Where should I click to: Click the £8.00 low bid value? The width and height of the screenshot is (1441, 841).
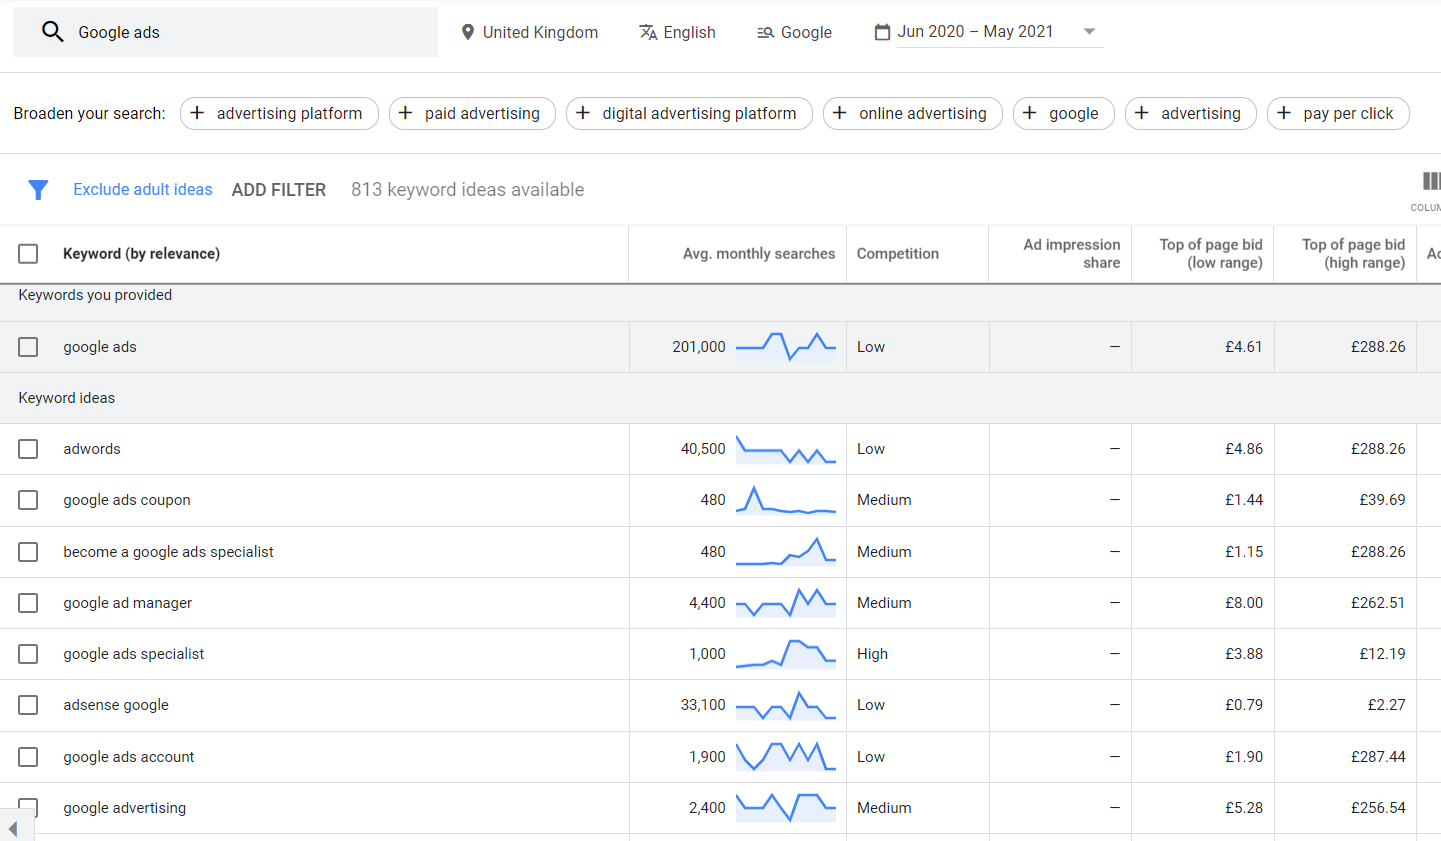(x=1244, y=603)
